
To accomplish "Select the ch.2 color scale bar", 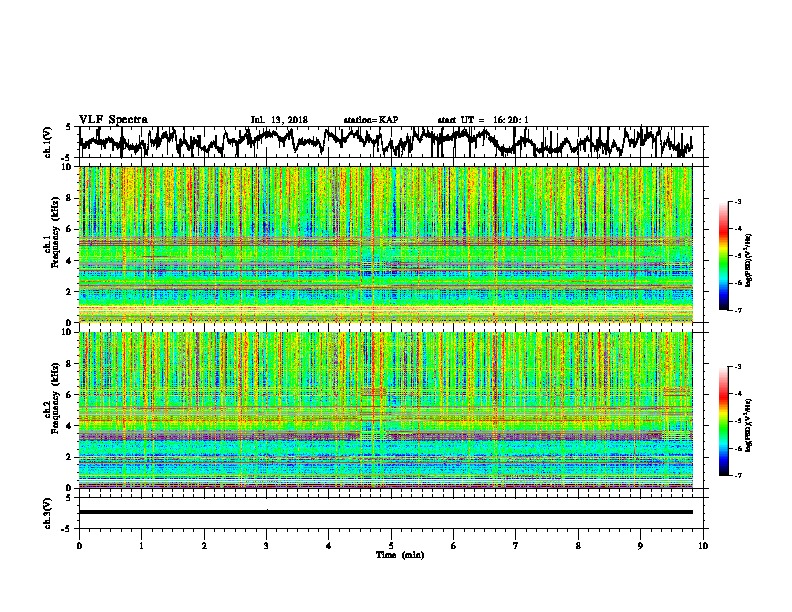I will pos(723,421).
